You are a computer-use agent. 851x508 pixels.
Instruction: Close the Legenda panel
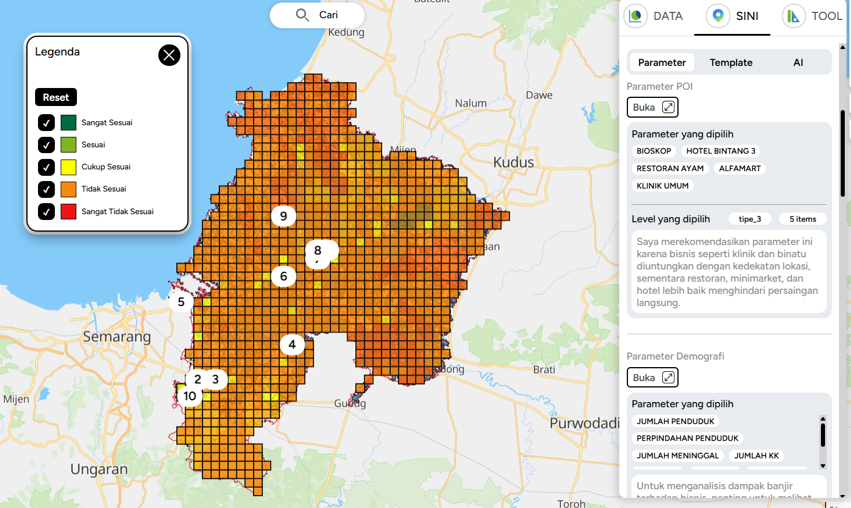click(x=169, y=55)
